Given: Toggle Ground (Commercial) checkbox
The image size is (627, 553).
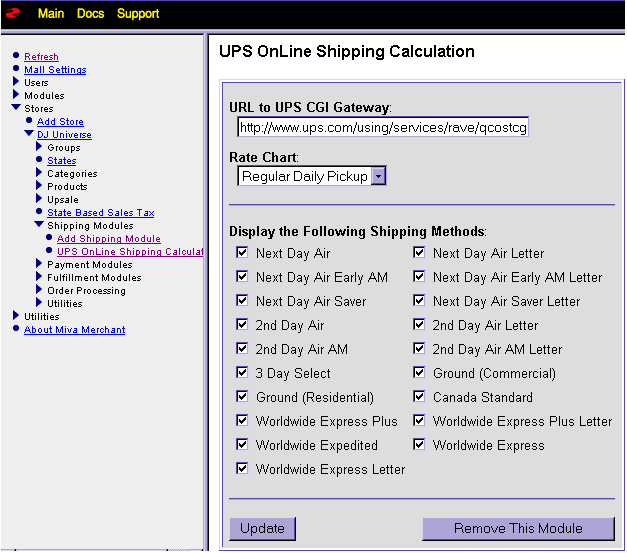Looking at the screenshot, I should tap(419, 373).
